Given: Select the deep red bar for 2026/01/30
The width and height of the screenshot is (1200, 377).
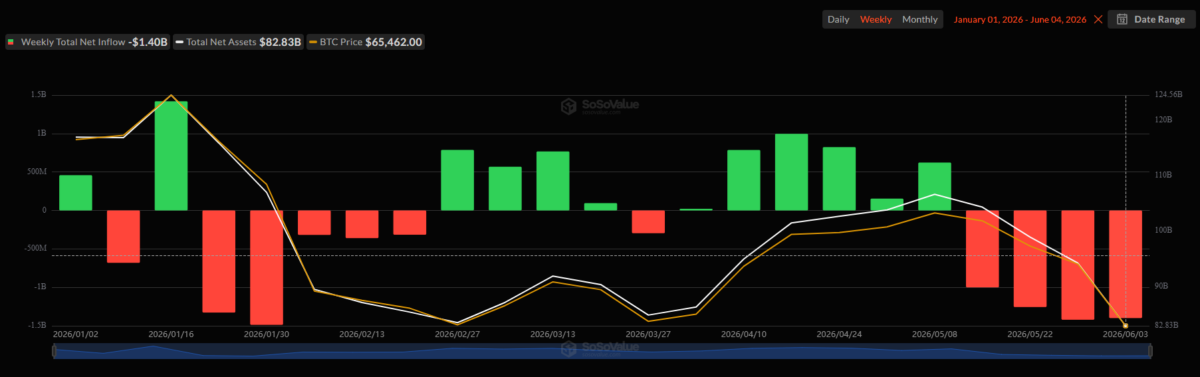Looking at the screenshot, I should 267,267.
